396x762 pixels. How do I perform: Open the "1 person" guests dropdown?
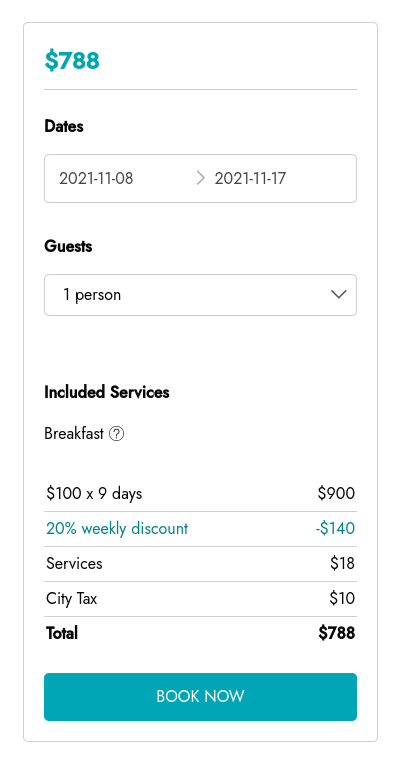(200, 295)
